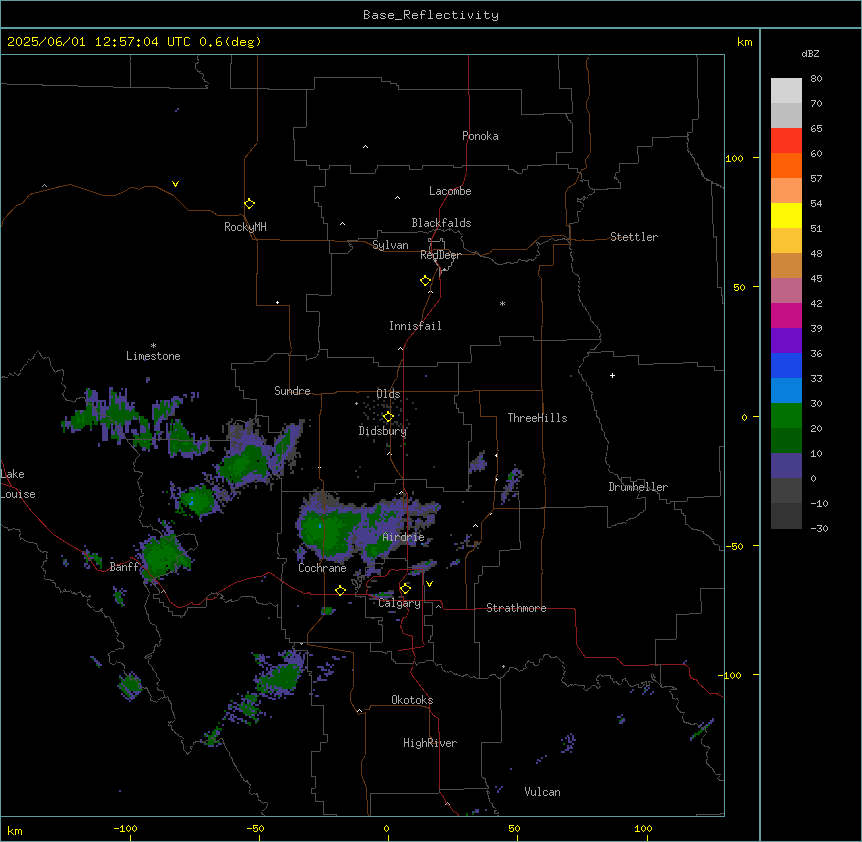Click the 80 dBZ white color swatch
The height and width of the screenshot is (842, 862).
[x=786, y=91]
